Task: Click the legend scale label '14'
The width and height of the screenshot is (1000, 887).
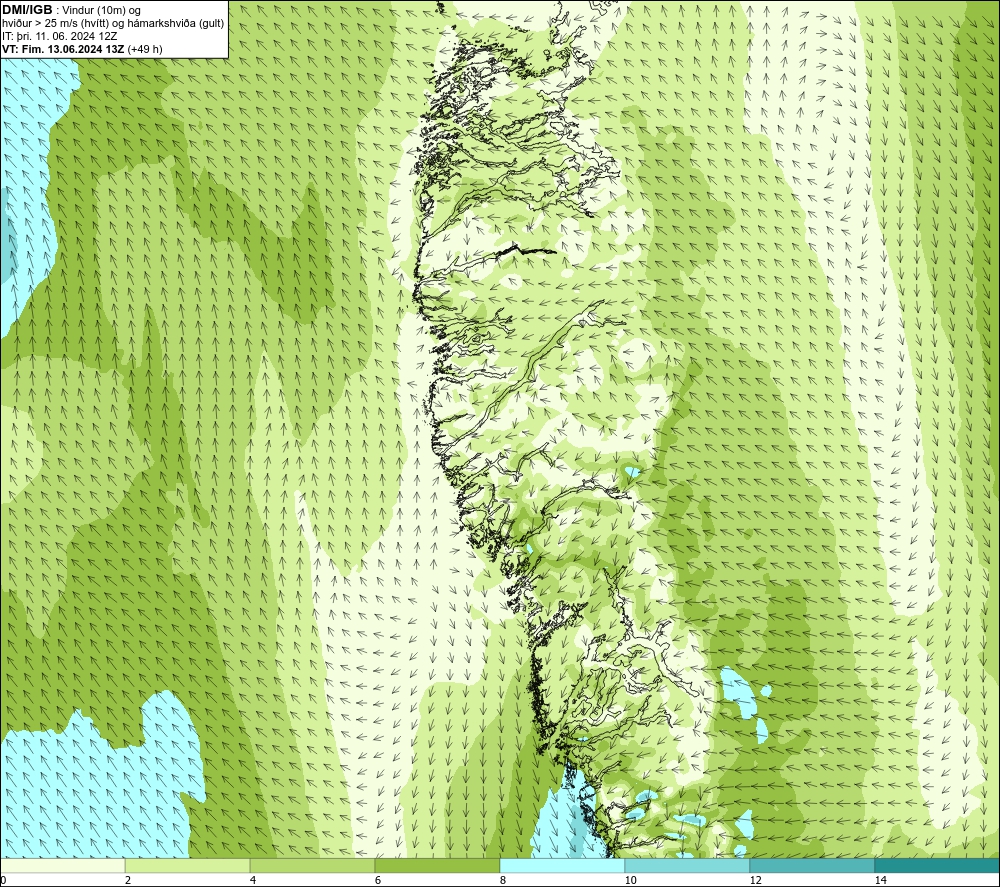Action: 880,881
